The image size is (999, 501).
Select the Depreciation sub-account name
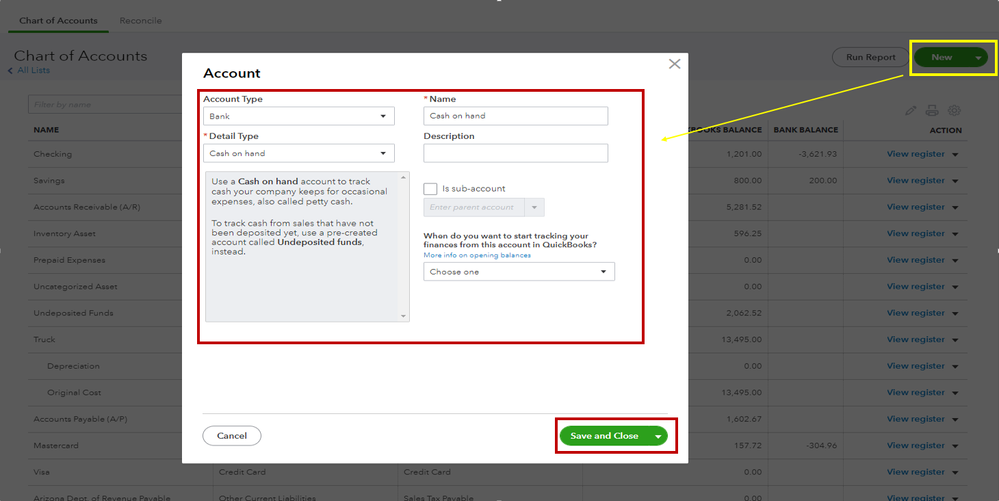point(73,367)
